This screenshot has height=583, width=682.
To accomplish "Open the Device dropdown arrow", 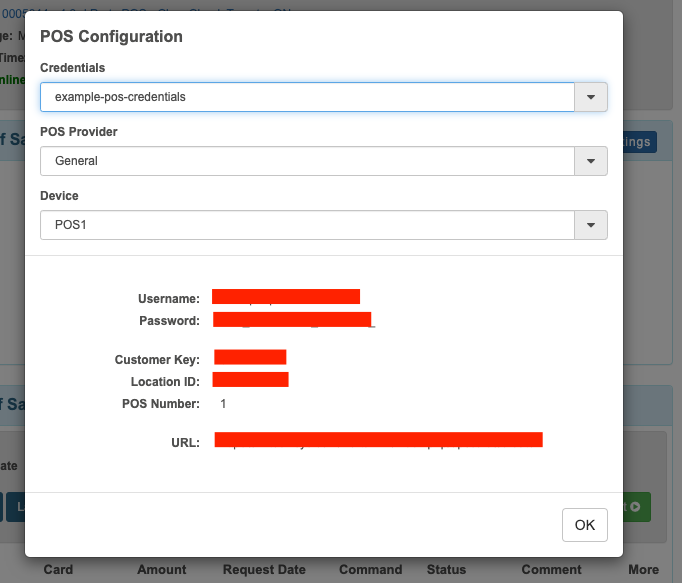I will 591,225.
